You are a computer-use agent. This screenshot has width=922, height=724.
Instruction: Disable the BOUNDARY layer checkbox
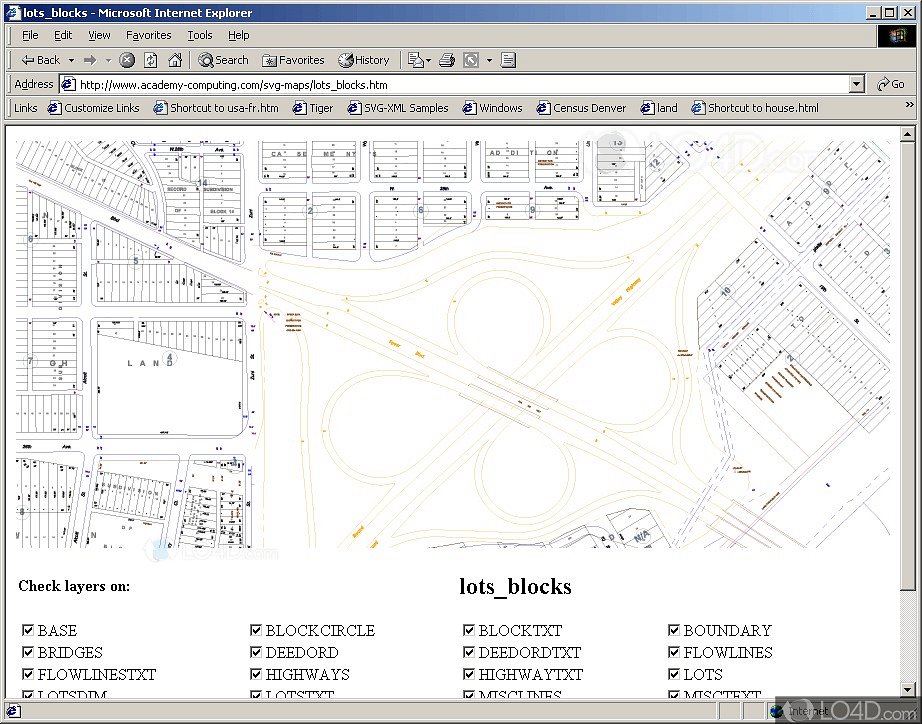tap(674, 631)
